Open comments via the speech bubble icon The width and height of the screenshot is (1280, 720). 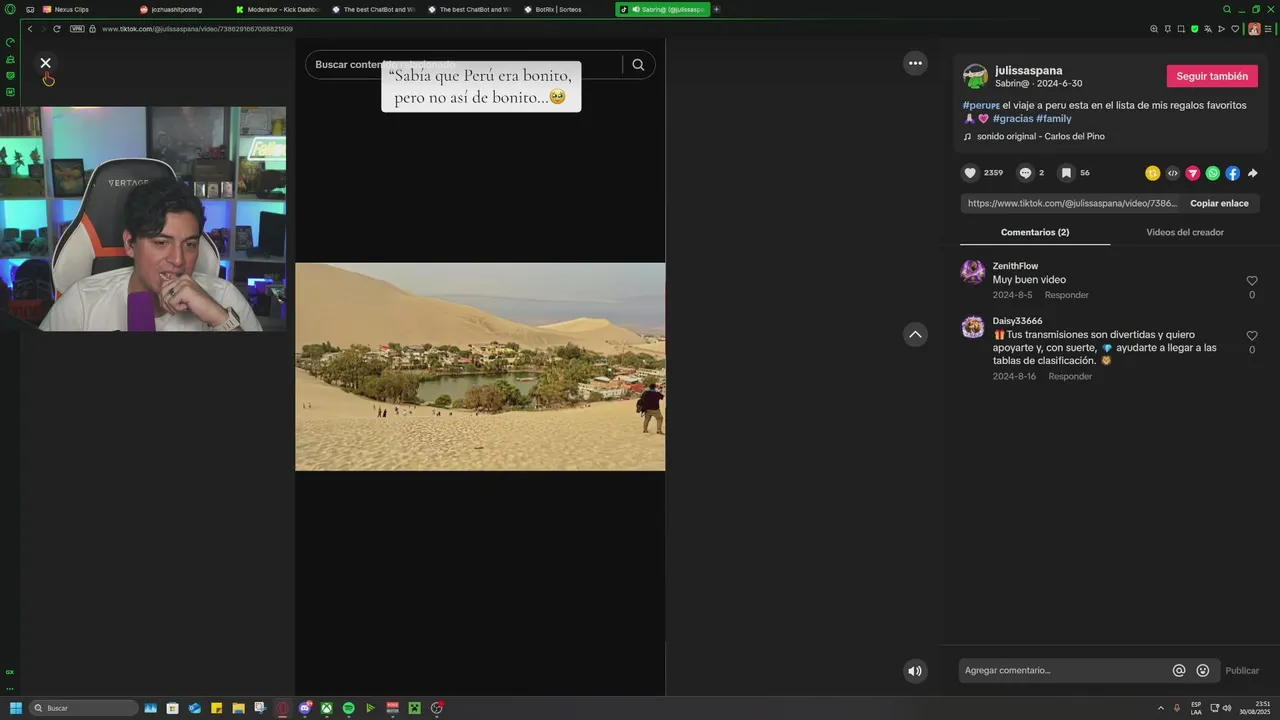[1025, 173]
